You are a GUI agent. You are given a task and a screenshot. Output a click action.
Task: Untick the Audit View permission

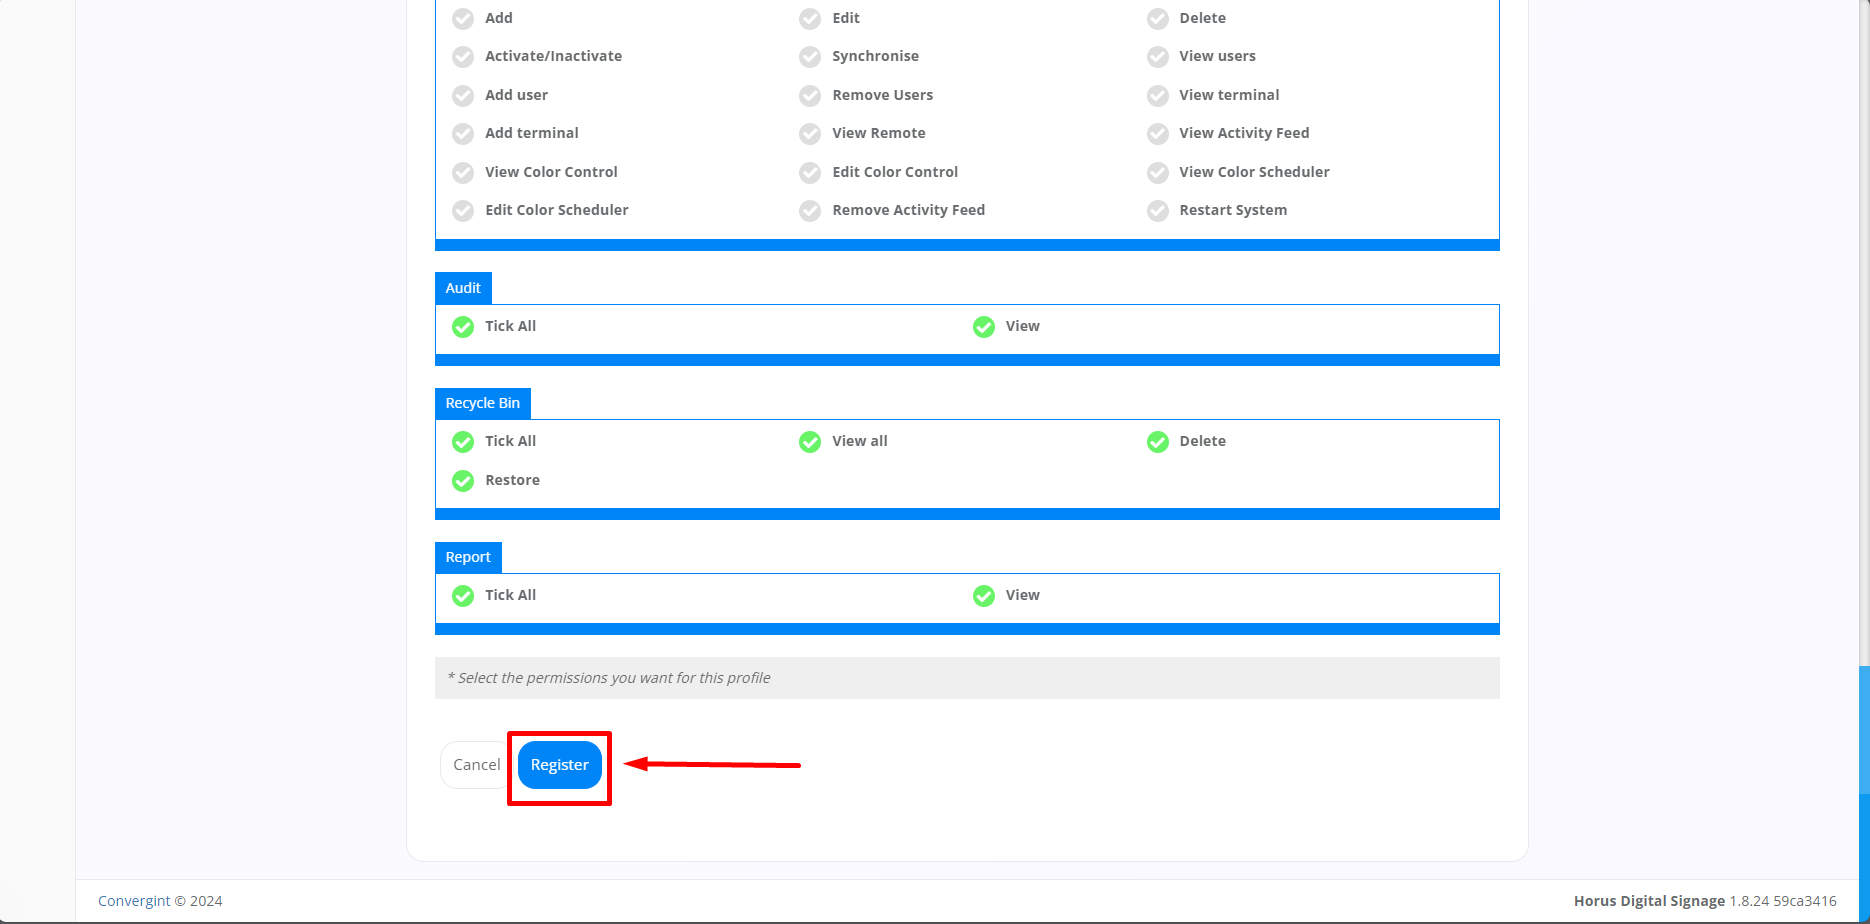tap(984, 327)
